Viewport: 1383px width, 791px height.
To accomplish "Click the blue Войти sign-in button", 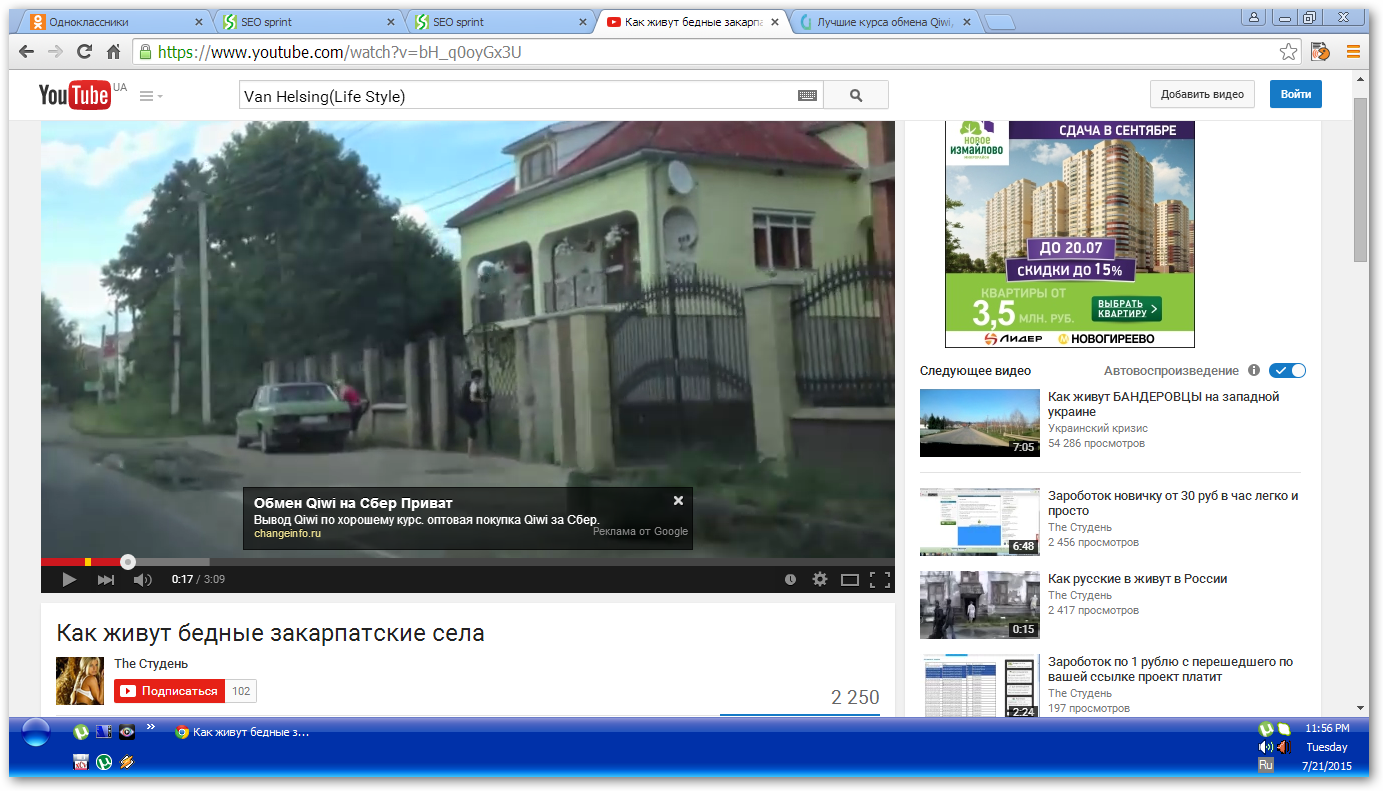I will pyautogui.click(x=1296, y=95).
